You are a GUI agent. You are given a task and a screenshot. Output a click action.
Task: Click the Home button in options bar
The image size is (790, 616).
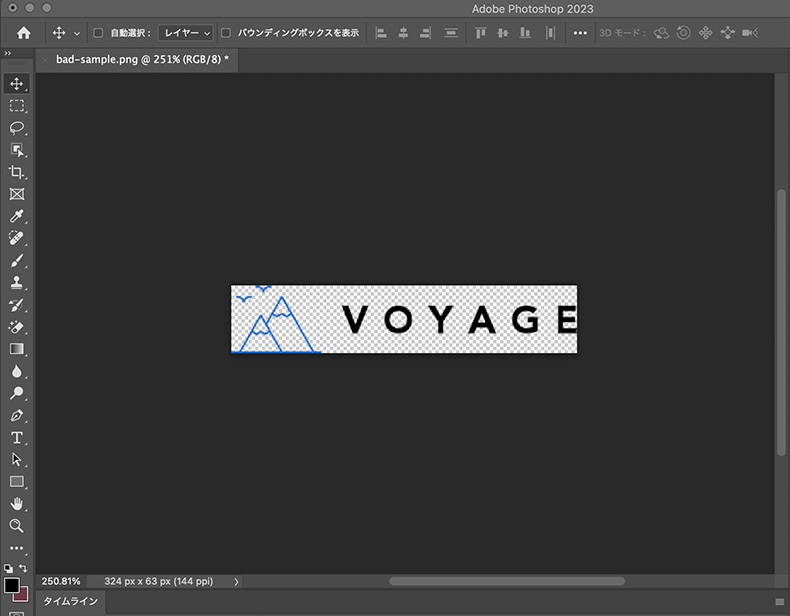(23, 33)
